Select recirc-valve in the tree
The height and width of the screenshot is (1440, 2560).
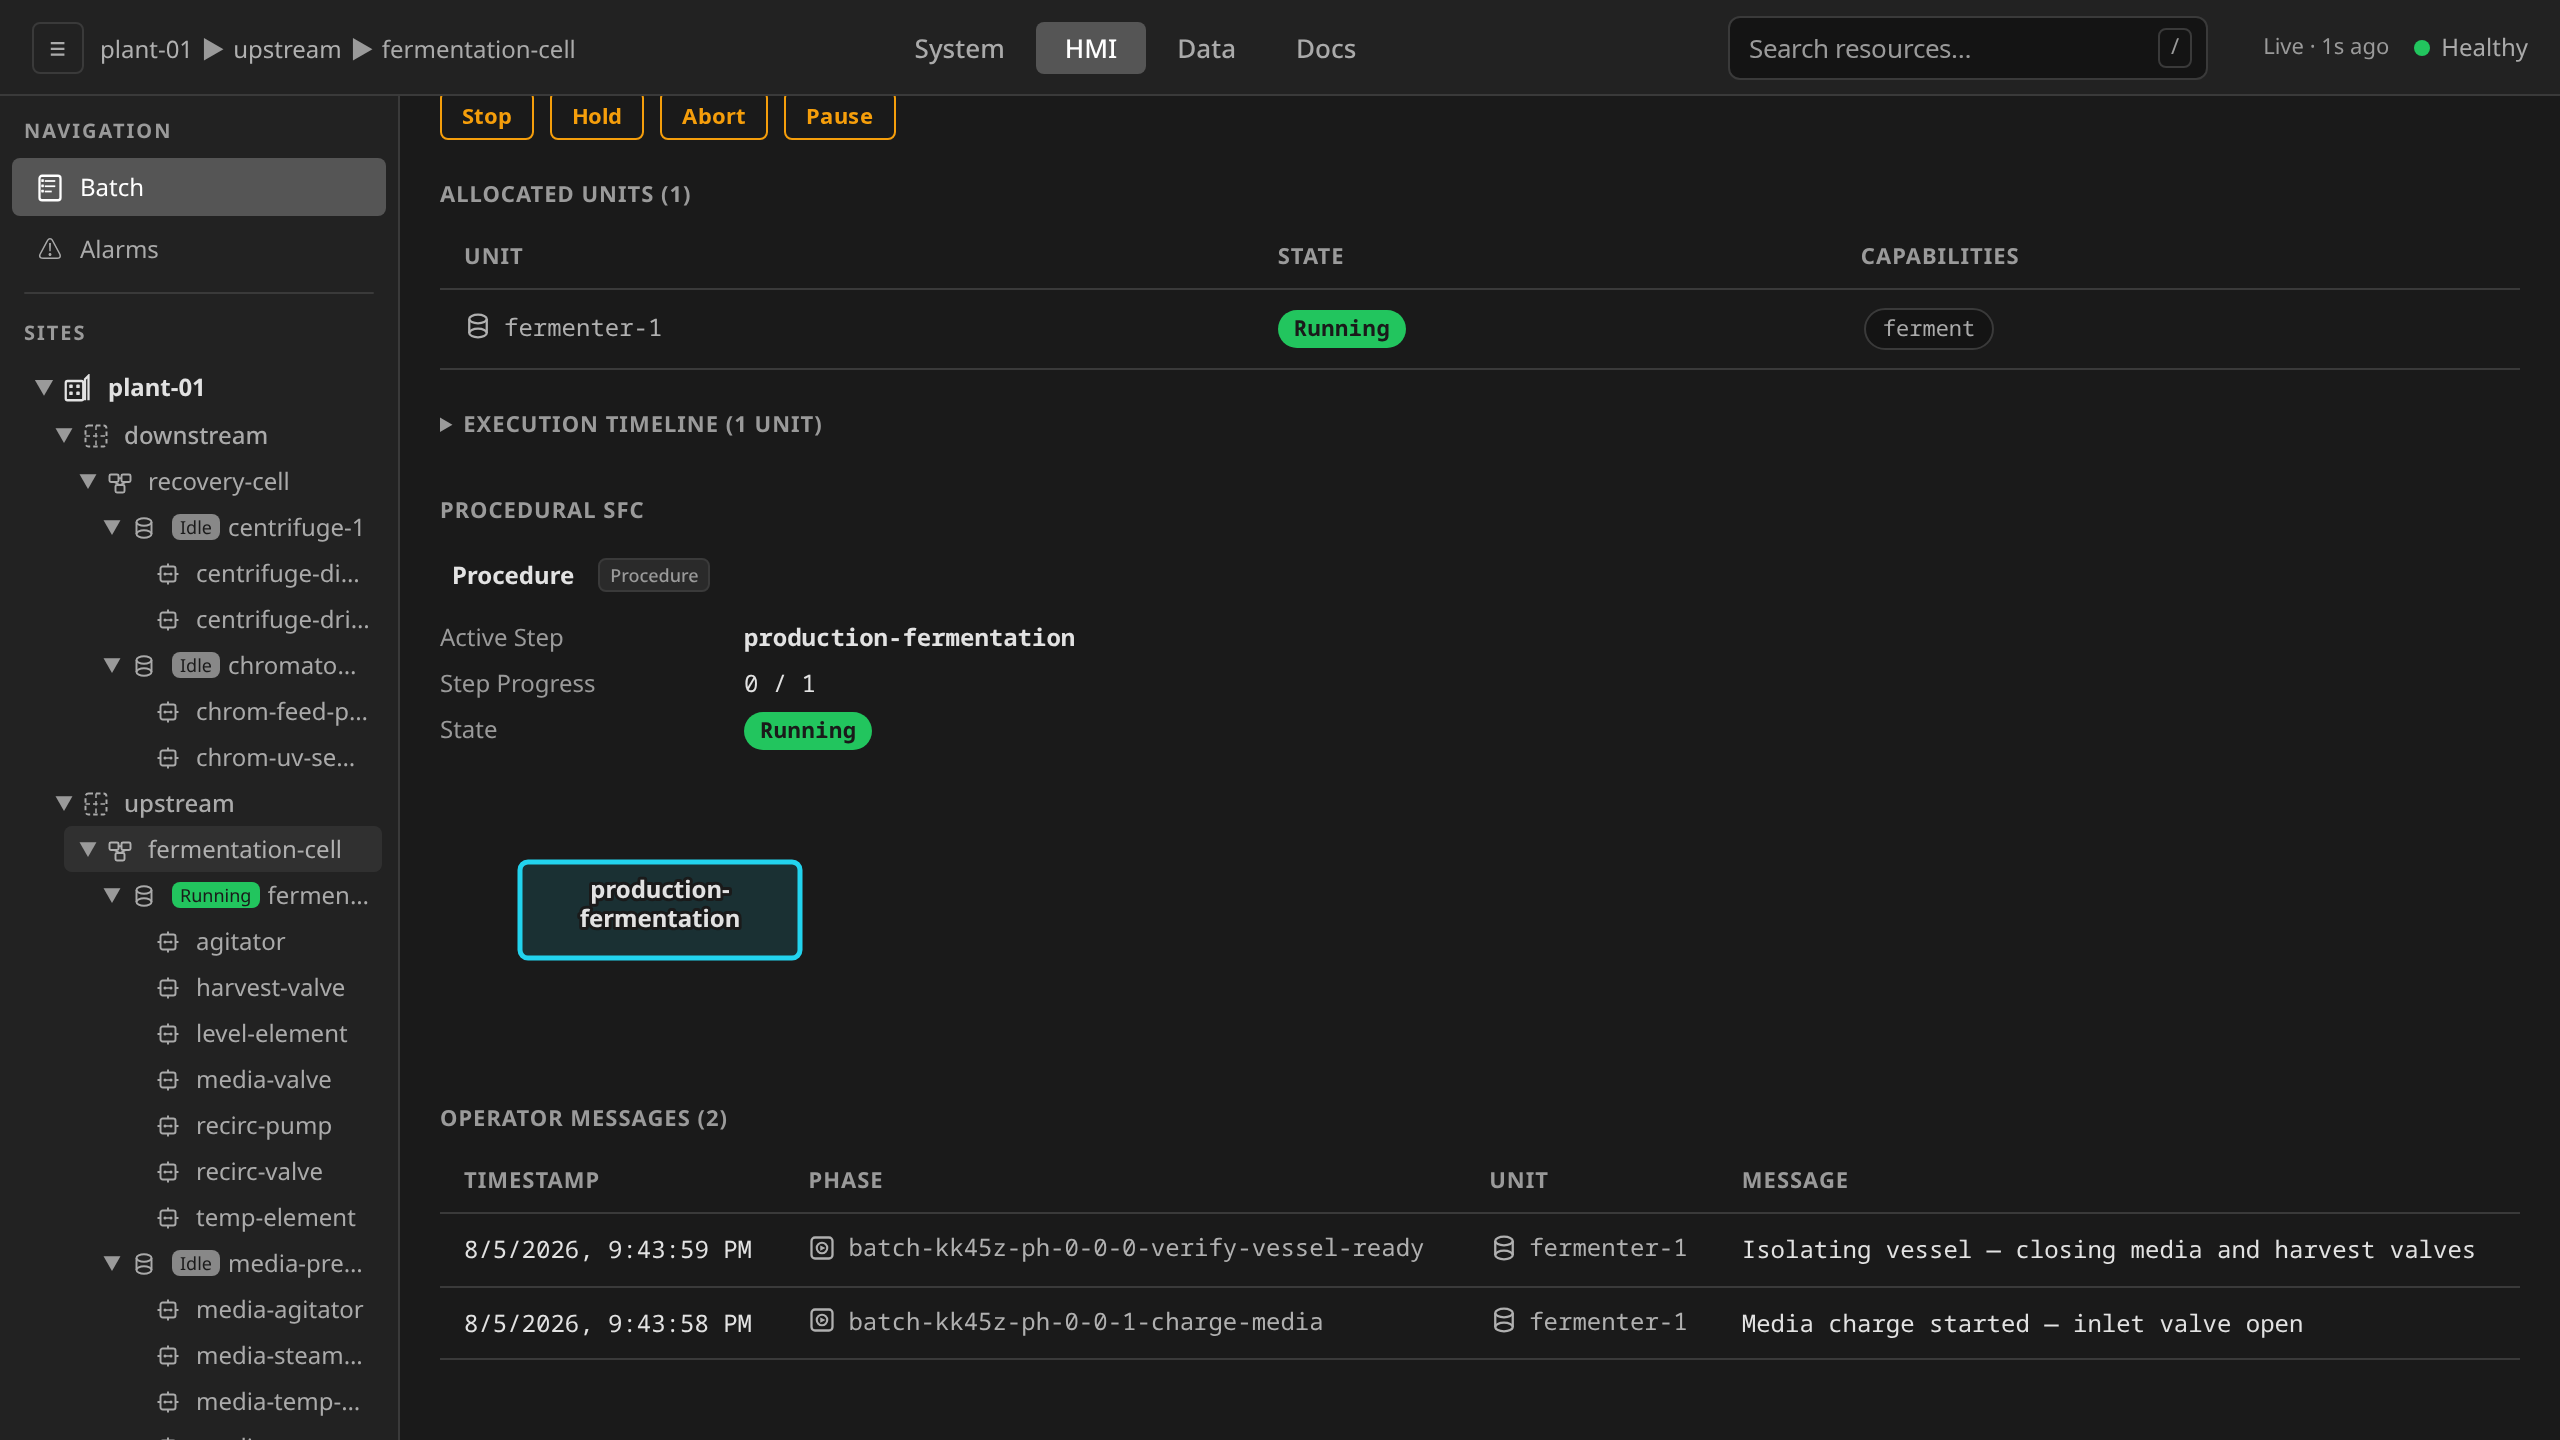point(259,1171)
